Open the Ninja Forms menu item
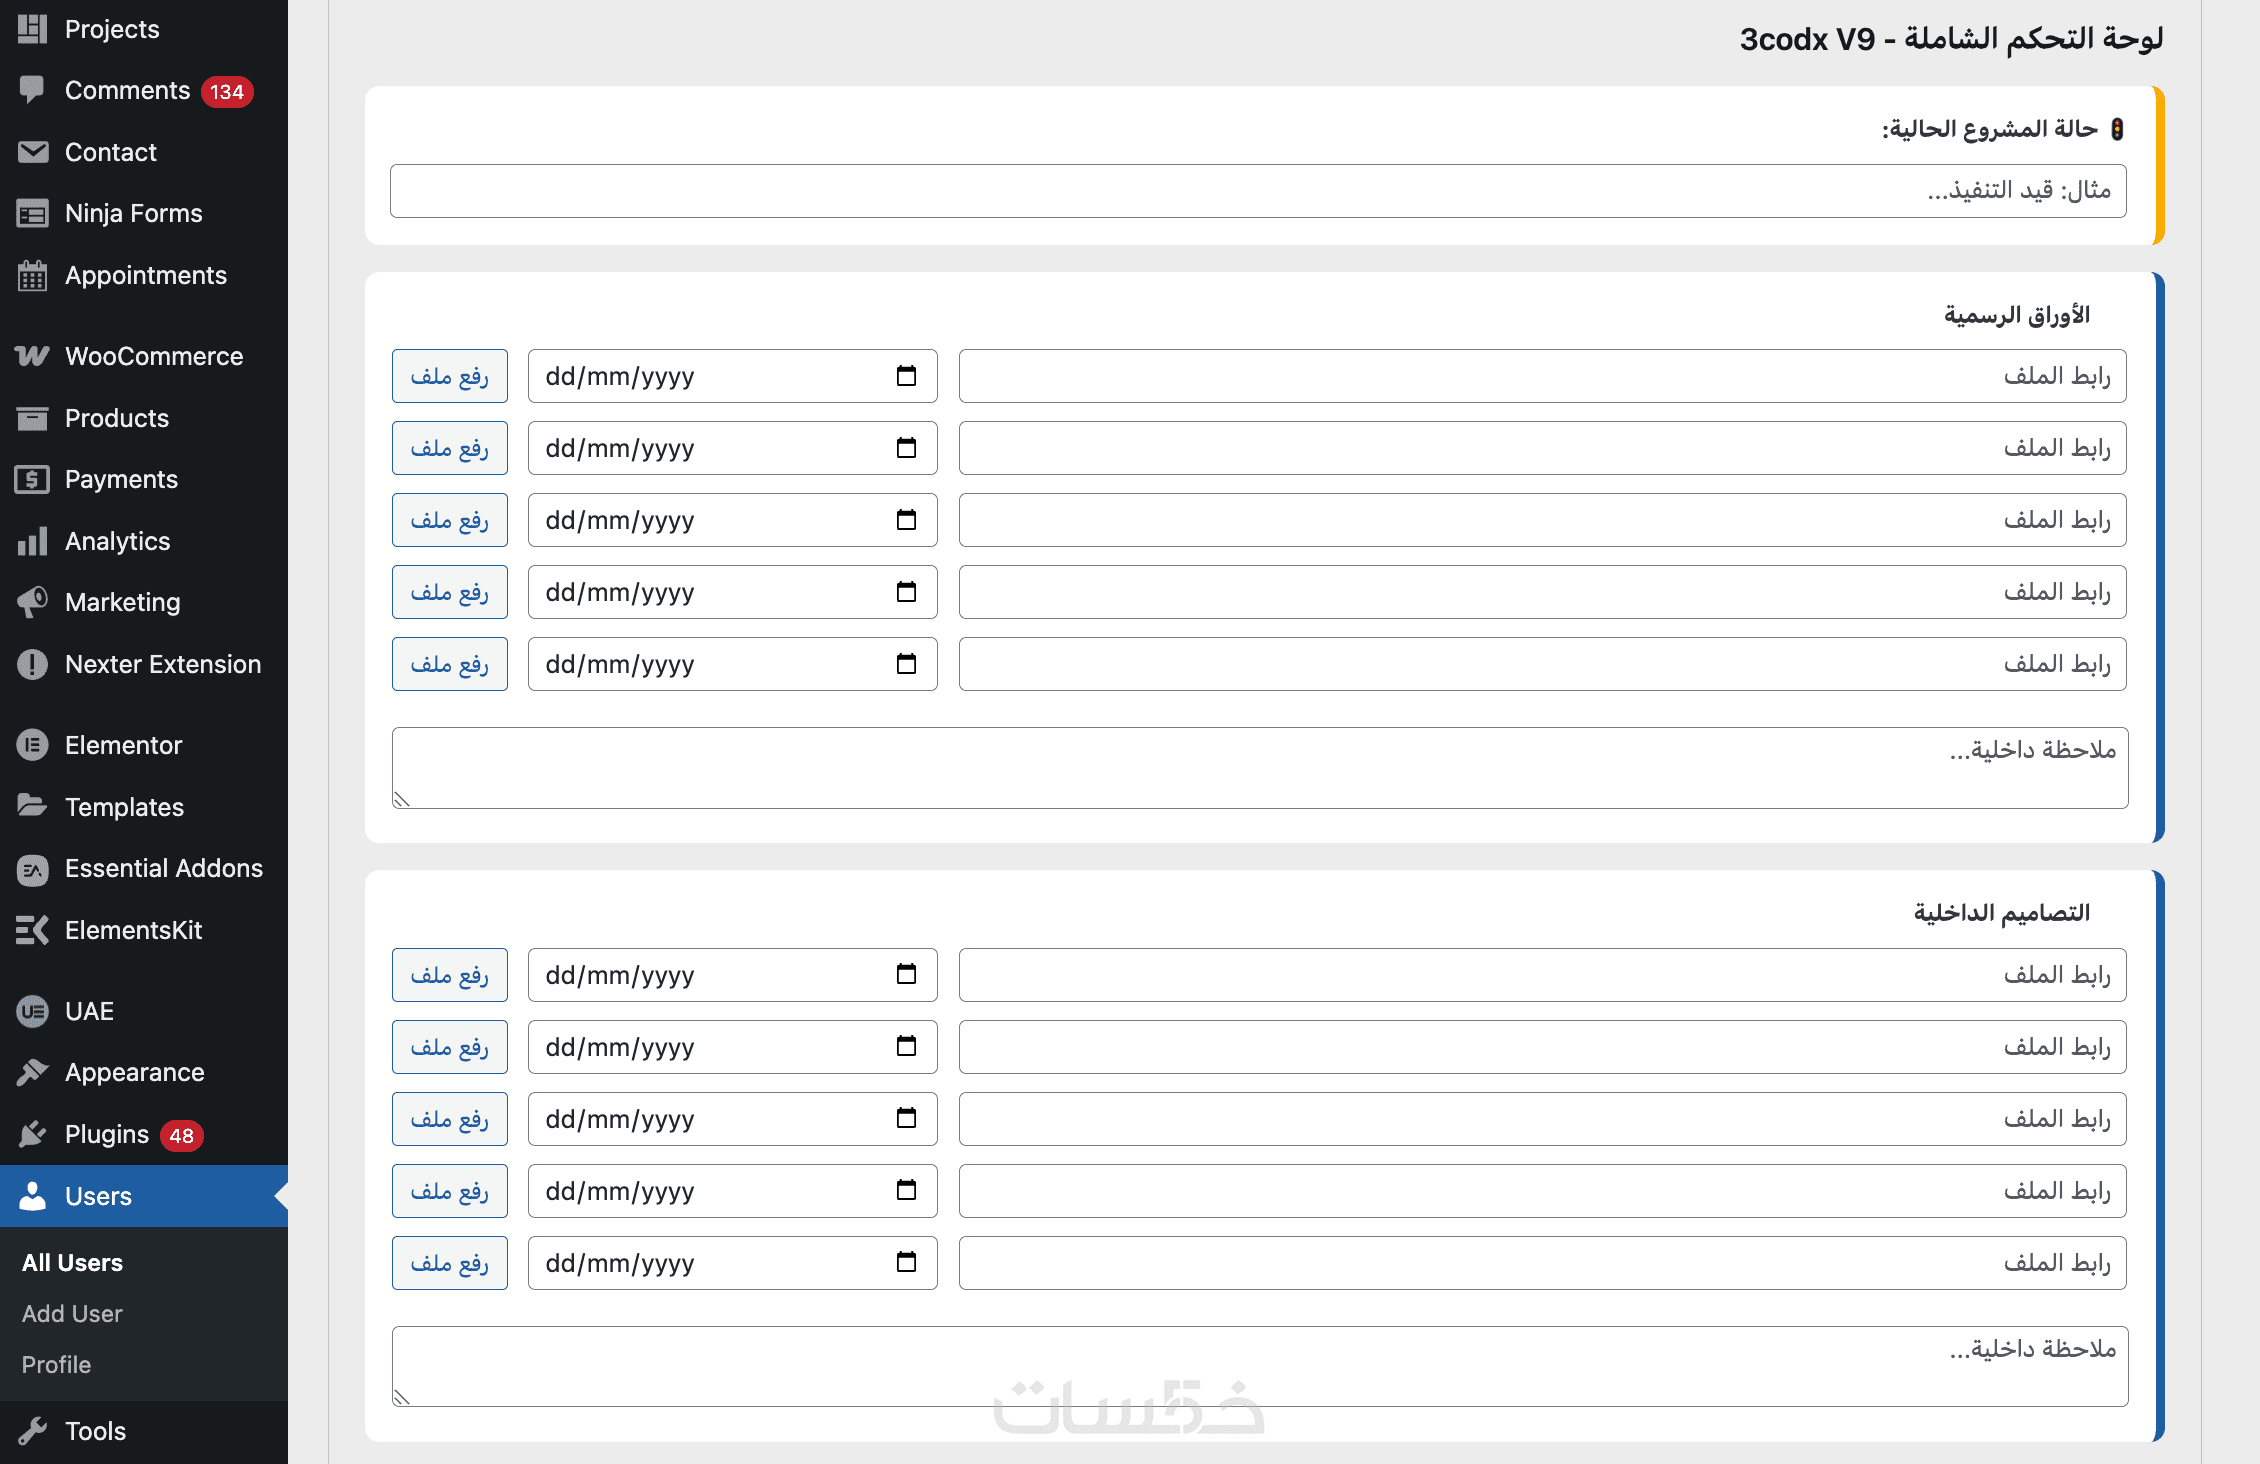The height and width of the screenshot is (1464, 2260). pyautogui.click(x=133, y=213)
